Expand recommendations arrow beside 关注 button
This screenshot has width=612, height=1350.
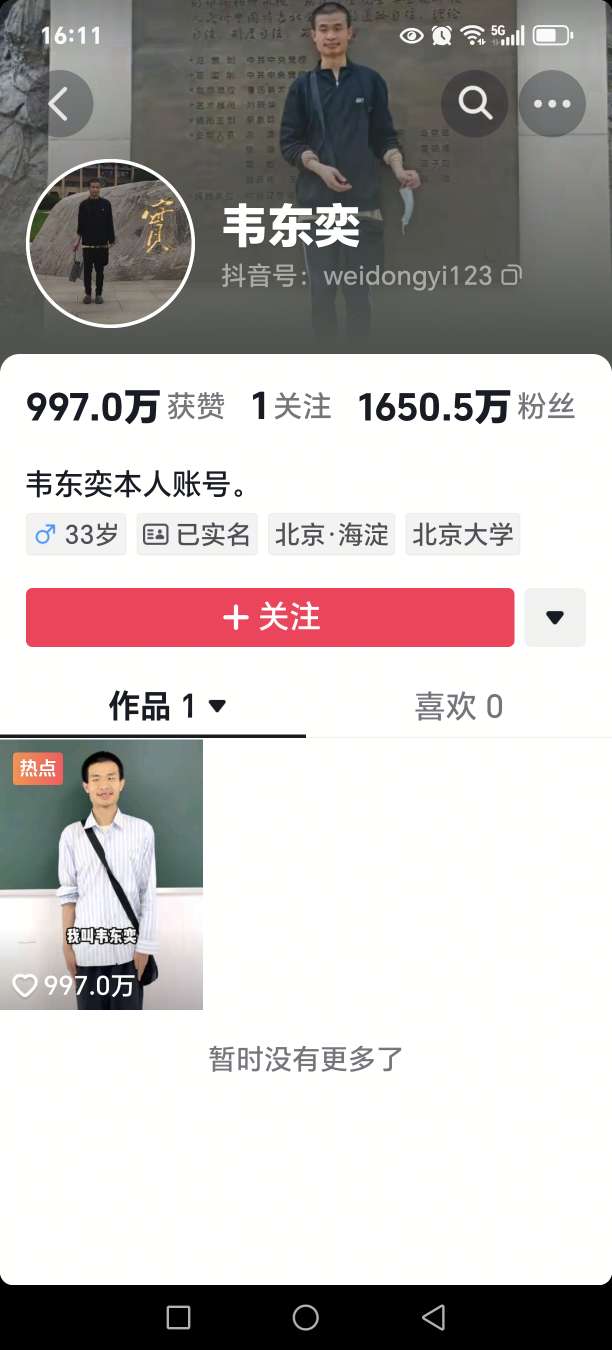click(x=555, y=617)
